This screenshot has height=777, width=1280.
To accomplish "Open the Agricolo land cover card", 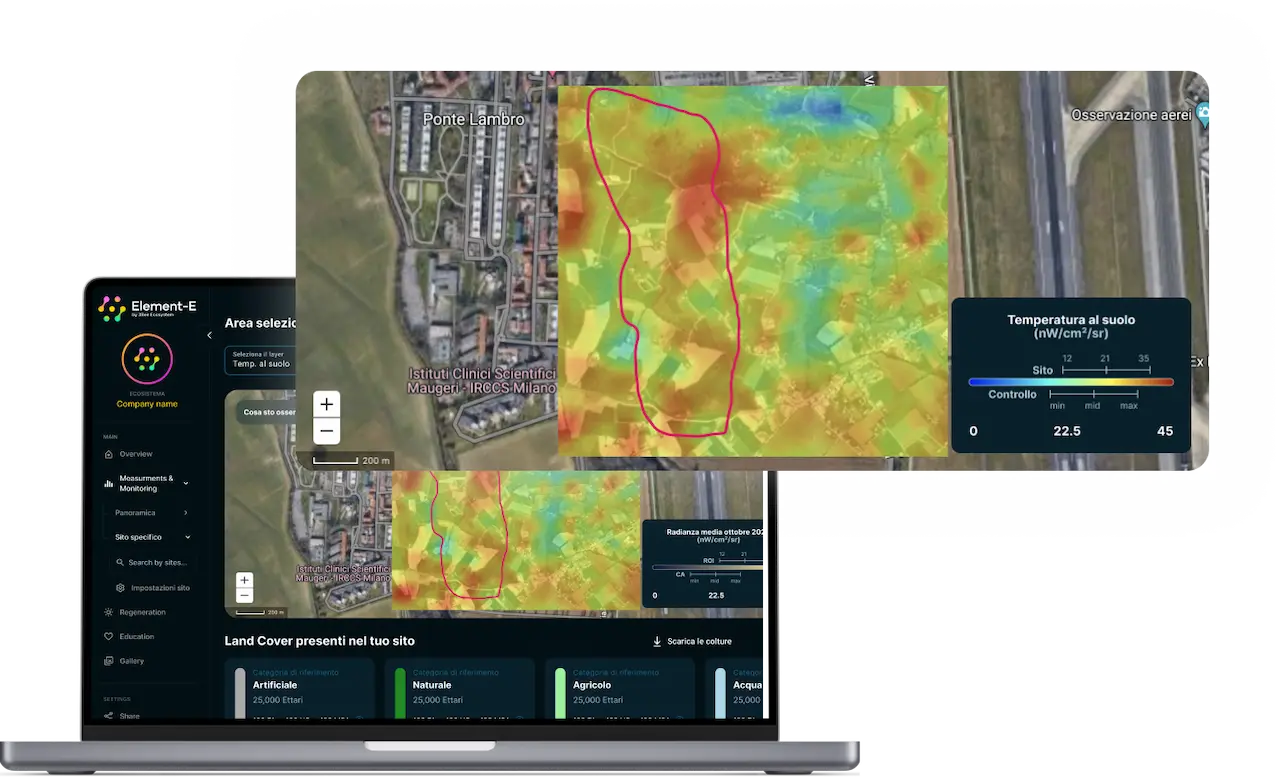I will click(x=620, y=688).
